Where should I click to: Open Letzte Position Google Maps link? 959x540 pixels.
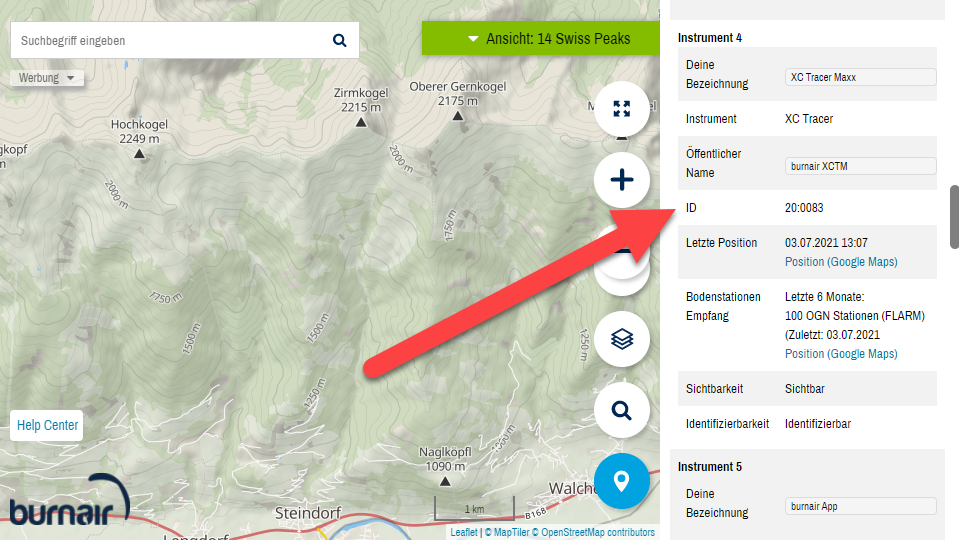pos(841,262)
